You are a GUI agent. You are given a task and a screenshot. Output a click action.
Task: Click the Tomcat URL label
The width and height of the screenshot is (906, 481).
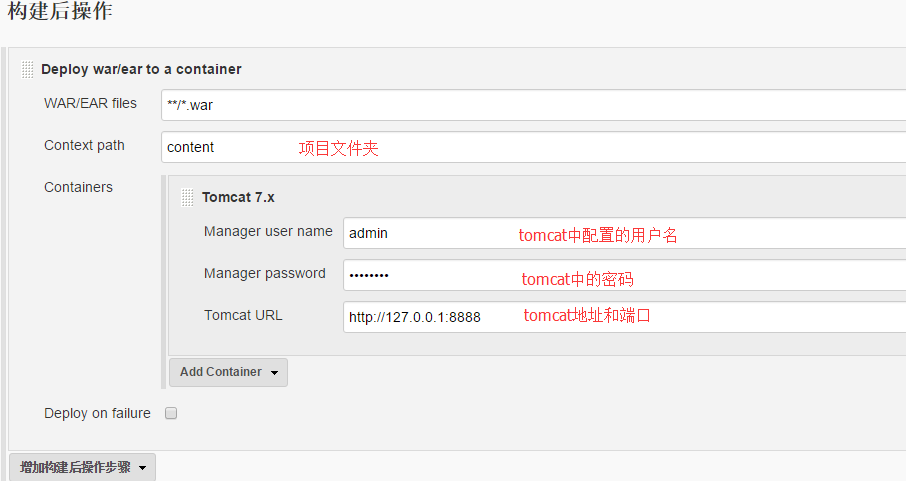(243, 315)
